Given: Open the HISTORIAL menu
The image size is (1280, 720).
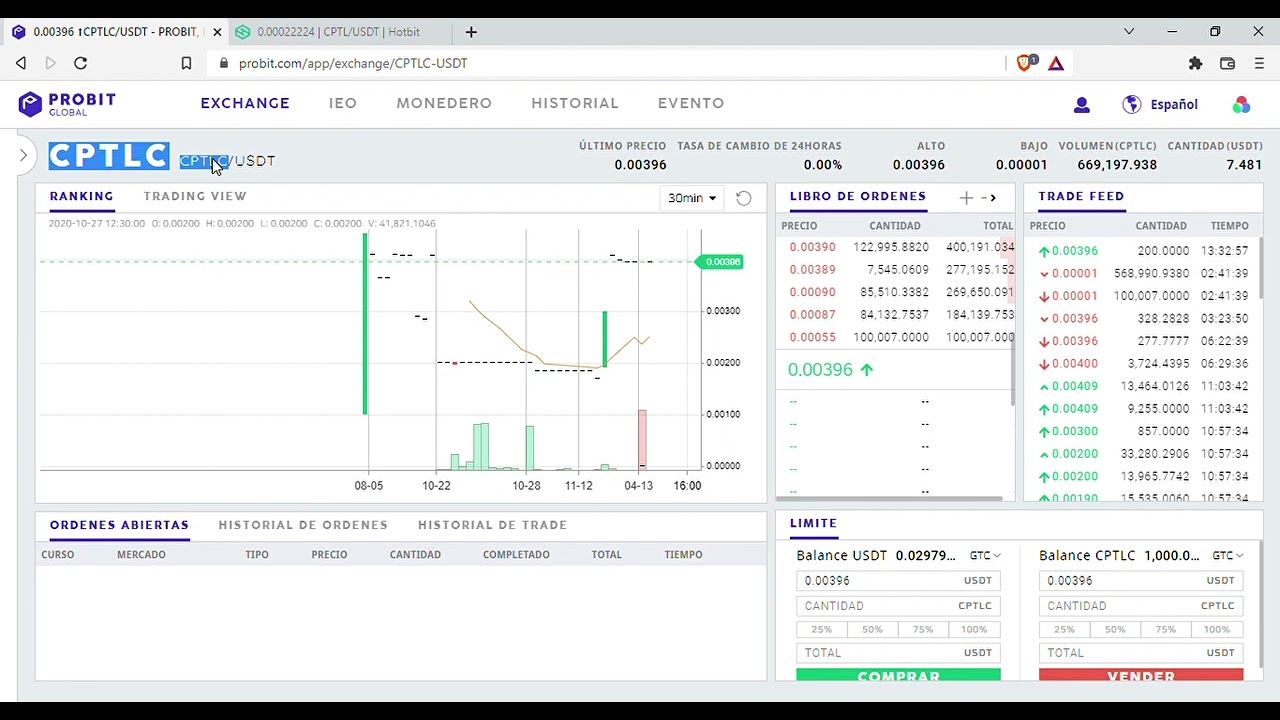Looking at the screenshot, I should pyautogui.click(x=575, y=103).
